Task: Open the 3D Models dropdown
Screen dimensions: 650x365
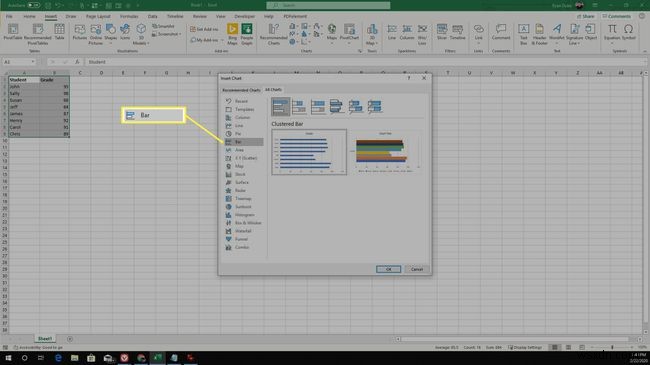Action: click(x=141, y=34)
